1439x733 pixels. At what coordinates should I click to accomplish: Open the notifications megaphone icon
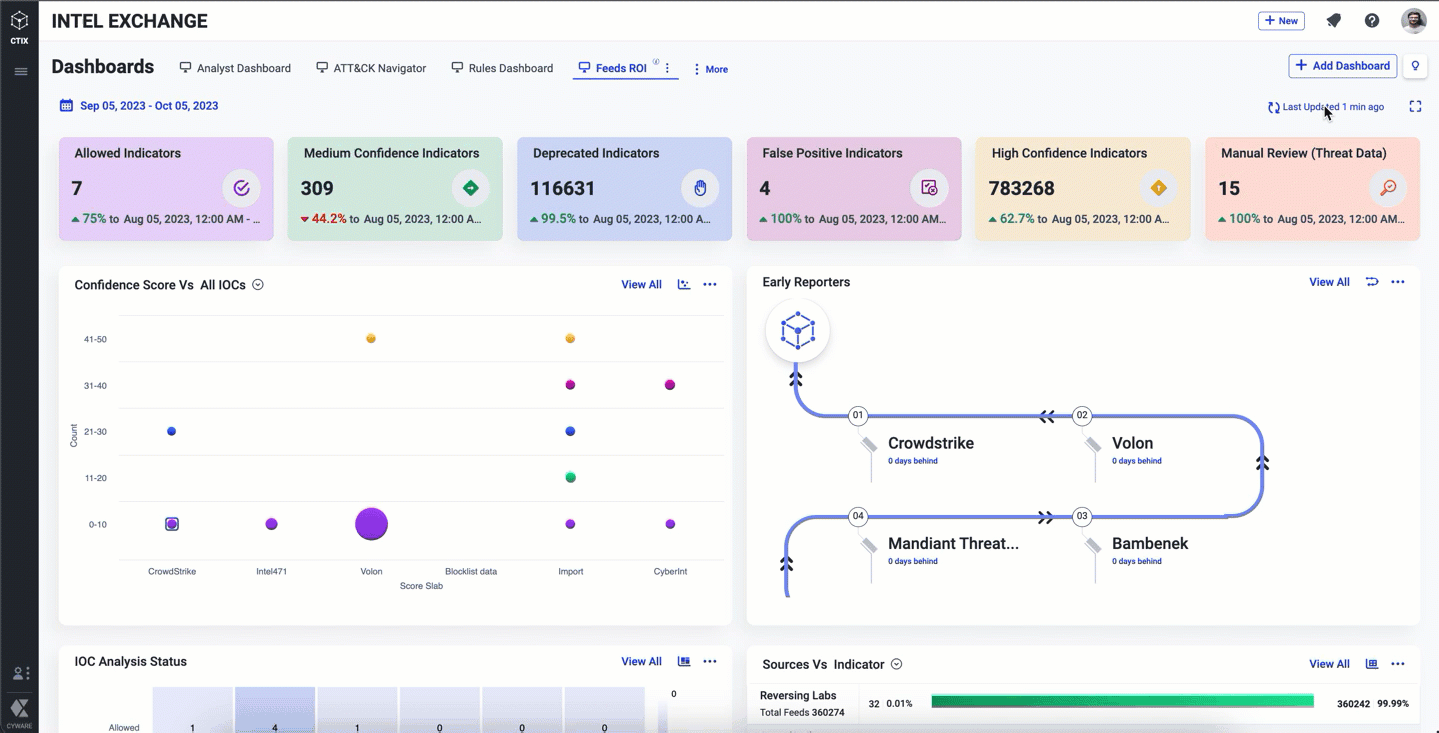(x=1333, y=21)
